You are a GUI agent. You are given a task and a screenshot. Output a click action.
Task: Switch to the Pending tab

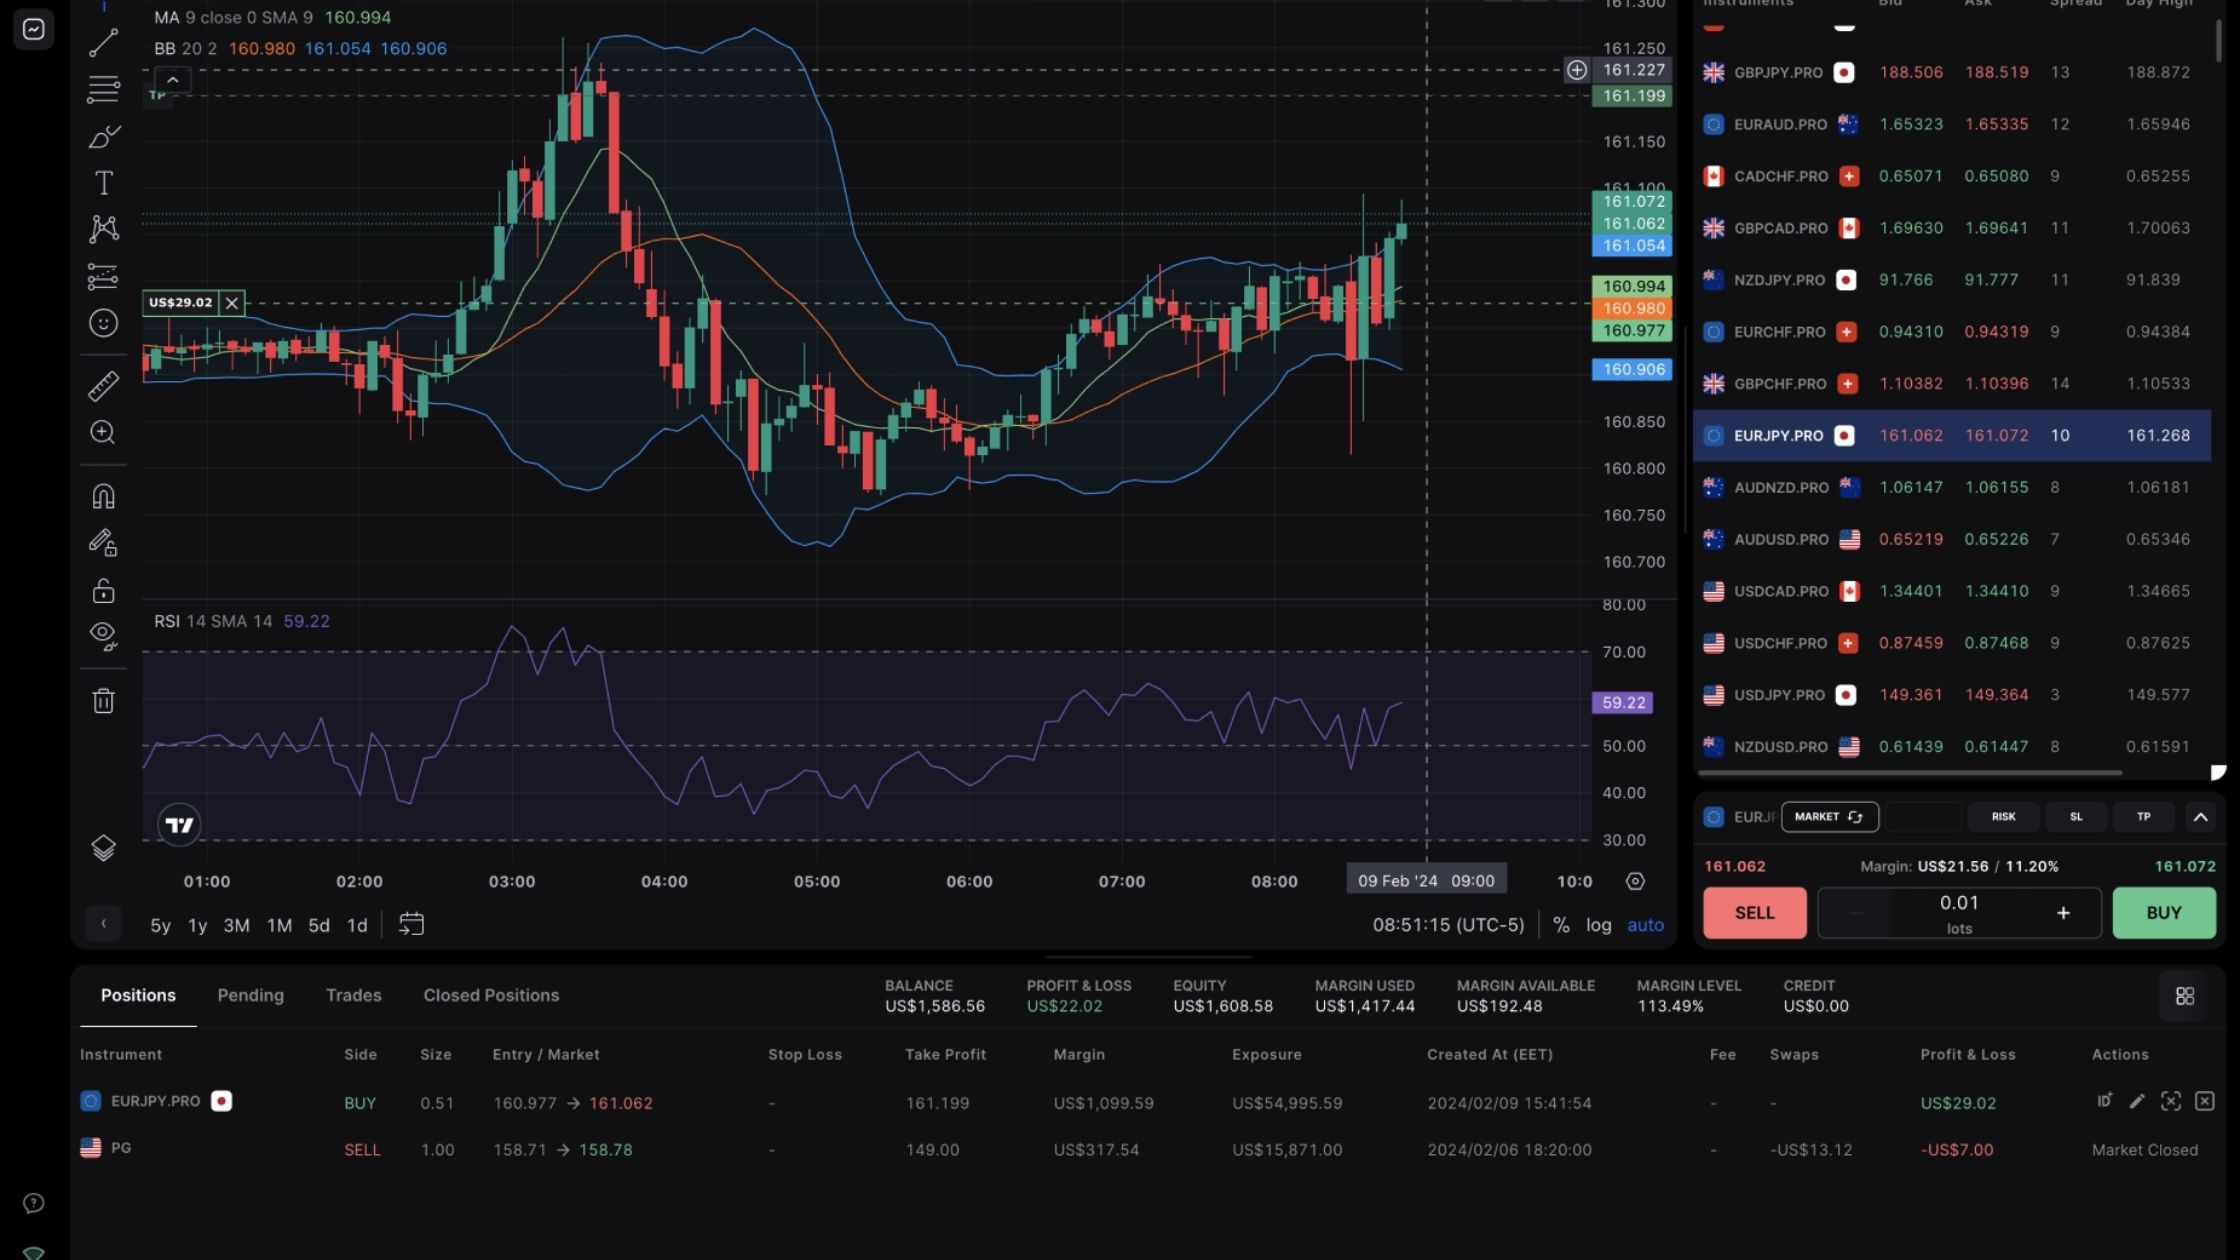[x=250, y=995]
